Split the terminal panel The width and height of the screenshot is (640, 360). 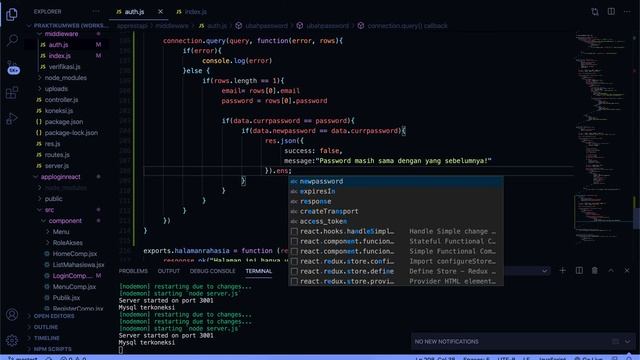click(x=579, y=270)
